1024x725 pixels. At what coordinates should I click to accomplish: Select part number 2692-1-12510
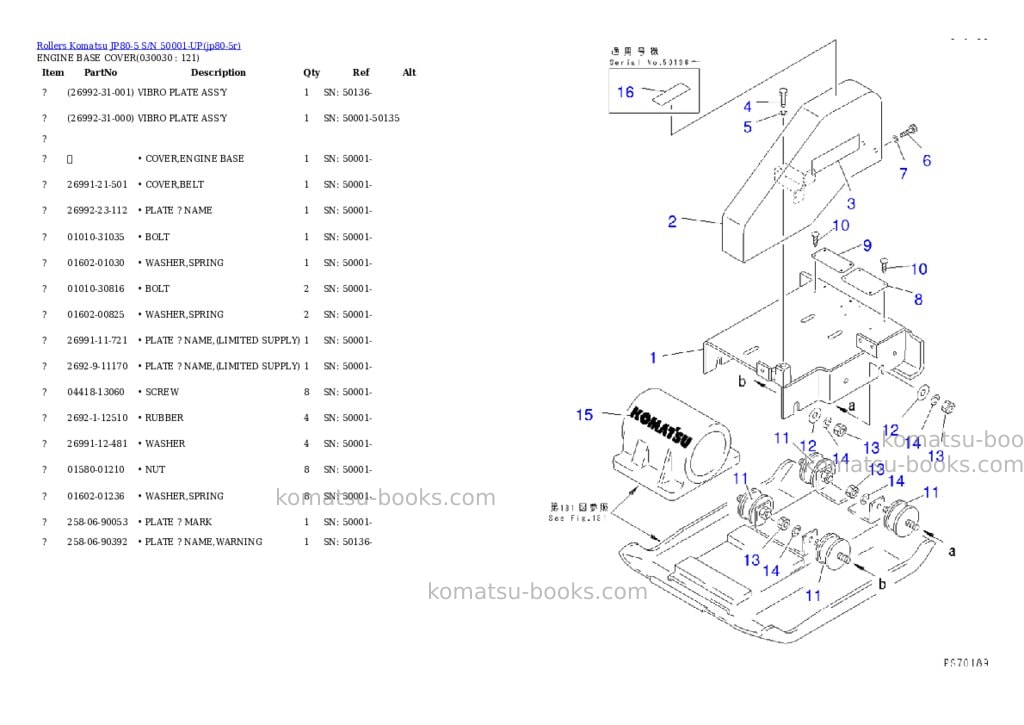pos(97,418)
